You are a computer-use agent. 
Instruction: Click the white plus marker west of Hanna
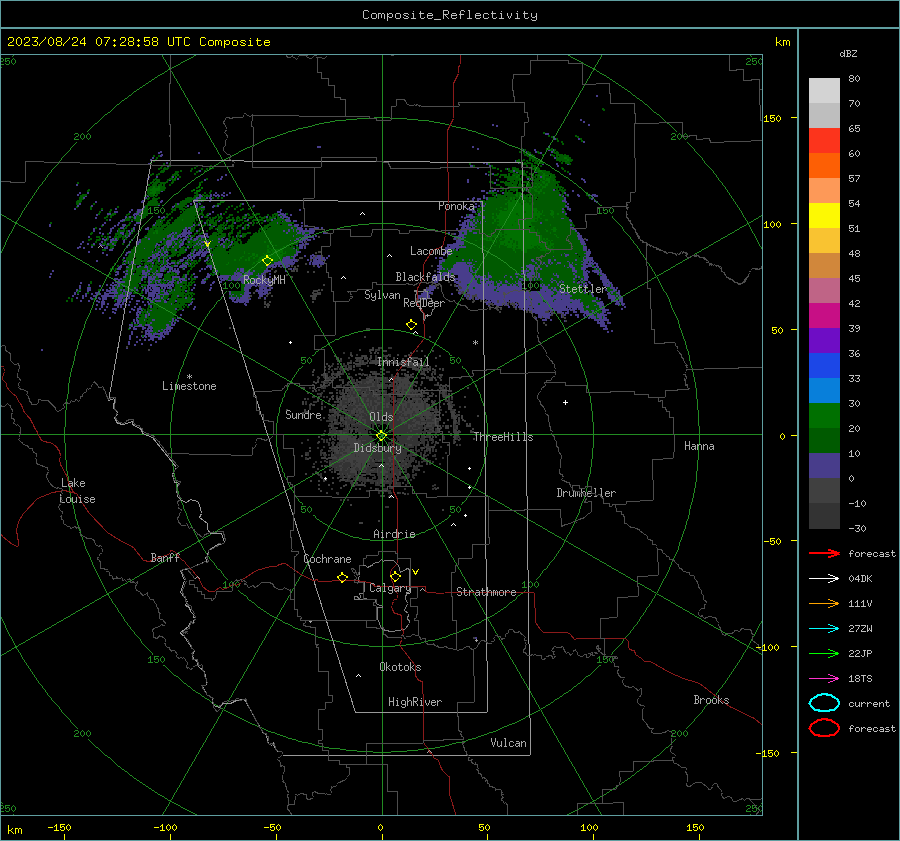click(565, 402)
